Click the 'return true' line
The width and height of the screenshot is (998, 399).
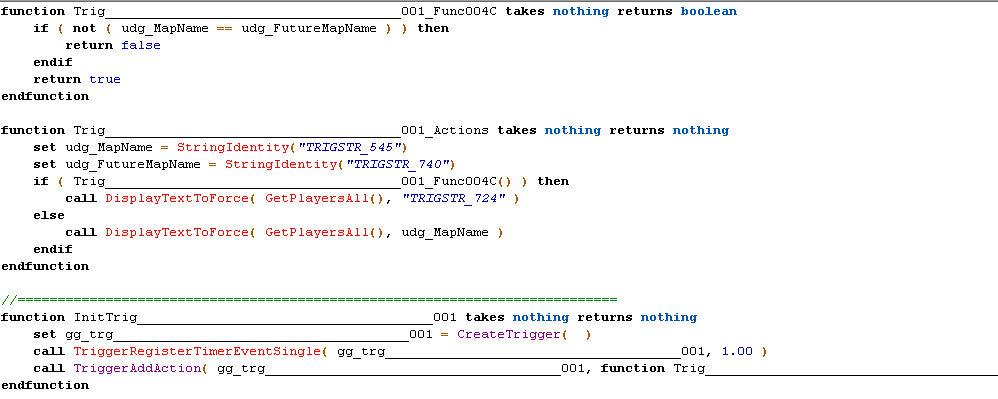point(76,80)
